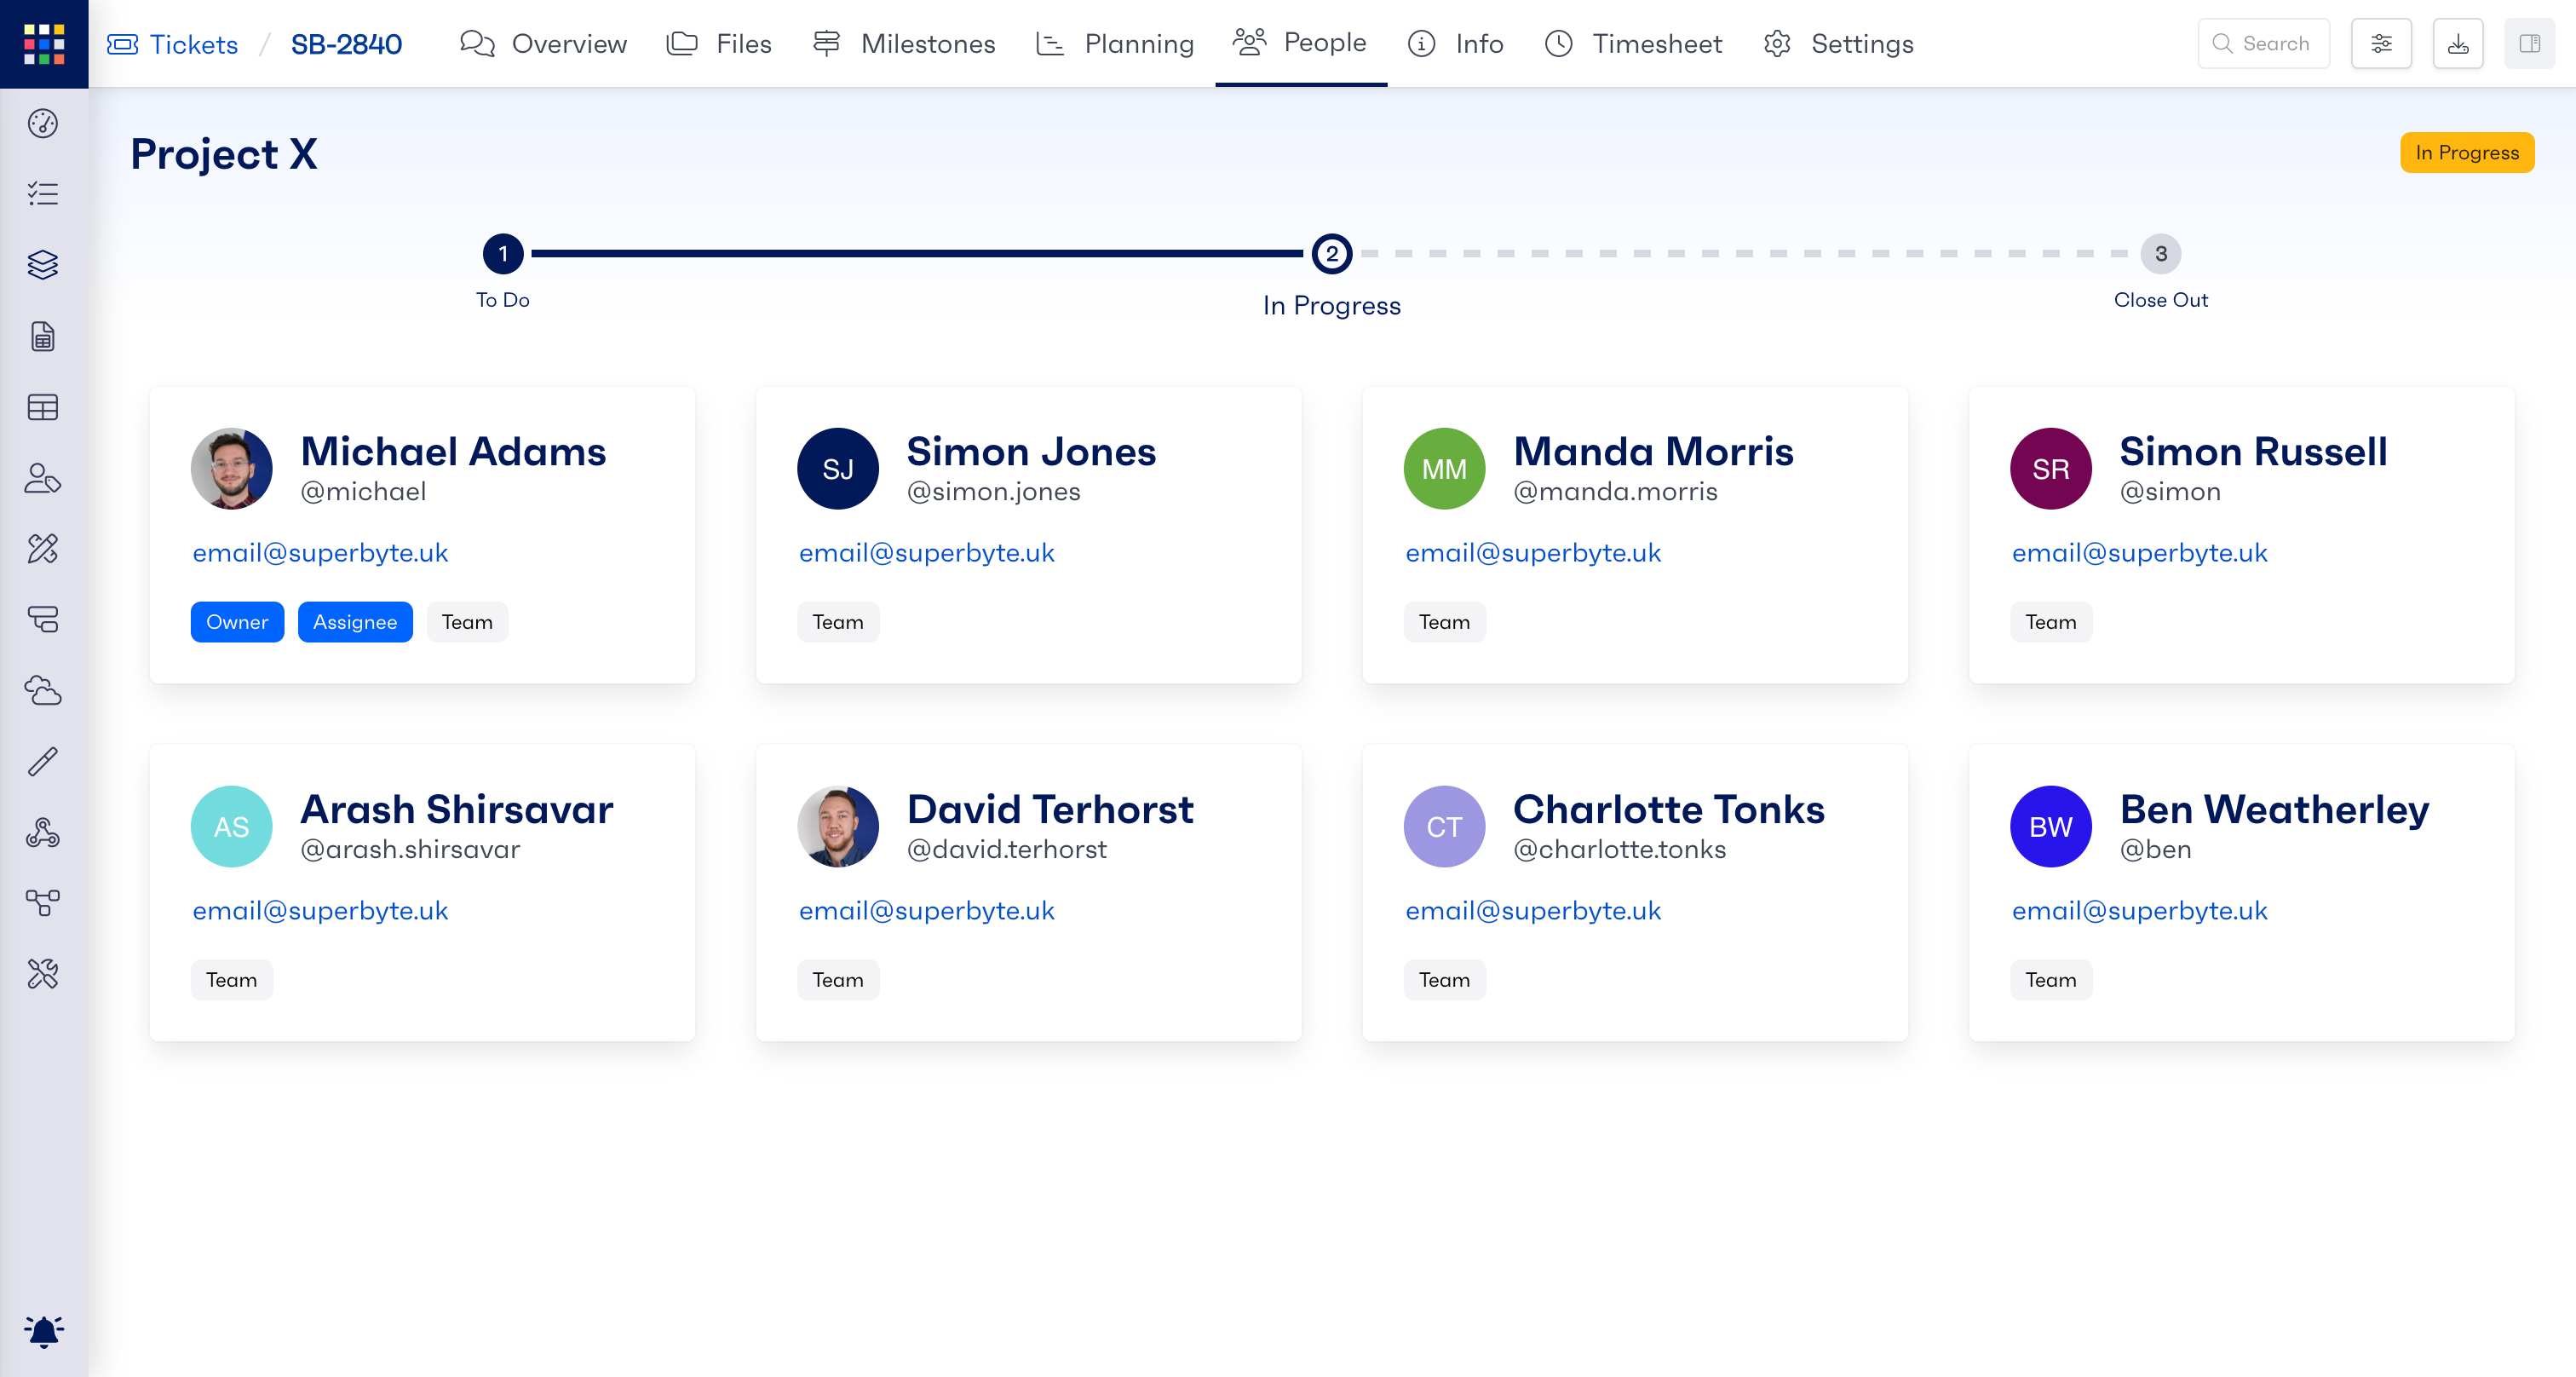
Task: Select step 3 Close Out marker
Action: tap(2161, 254)
